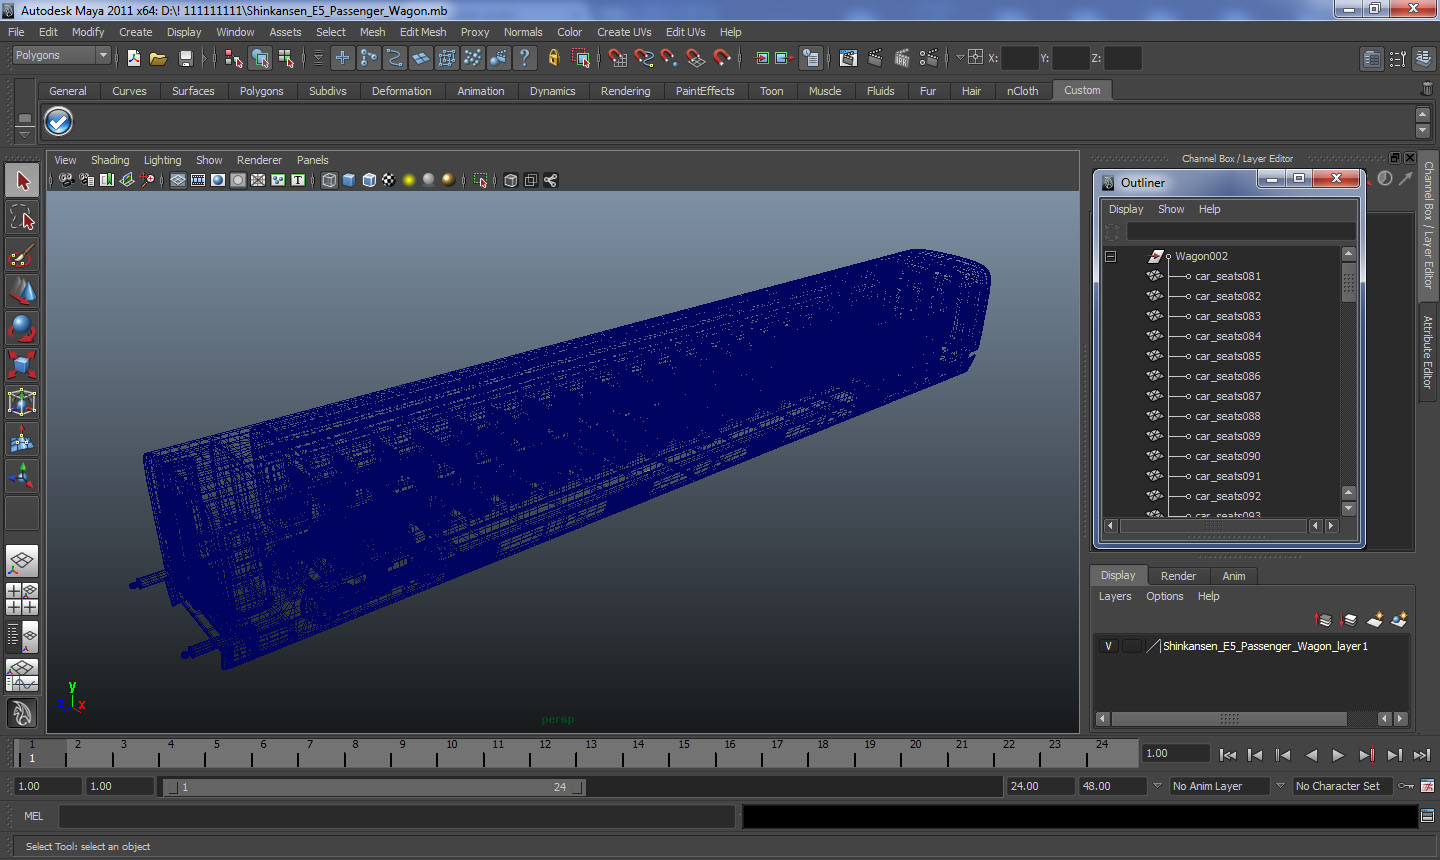Toggle wireframe display in viewport toolbar
Viewport: 1440px width, 860px height.
click(329, 180)
